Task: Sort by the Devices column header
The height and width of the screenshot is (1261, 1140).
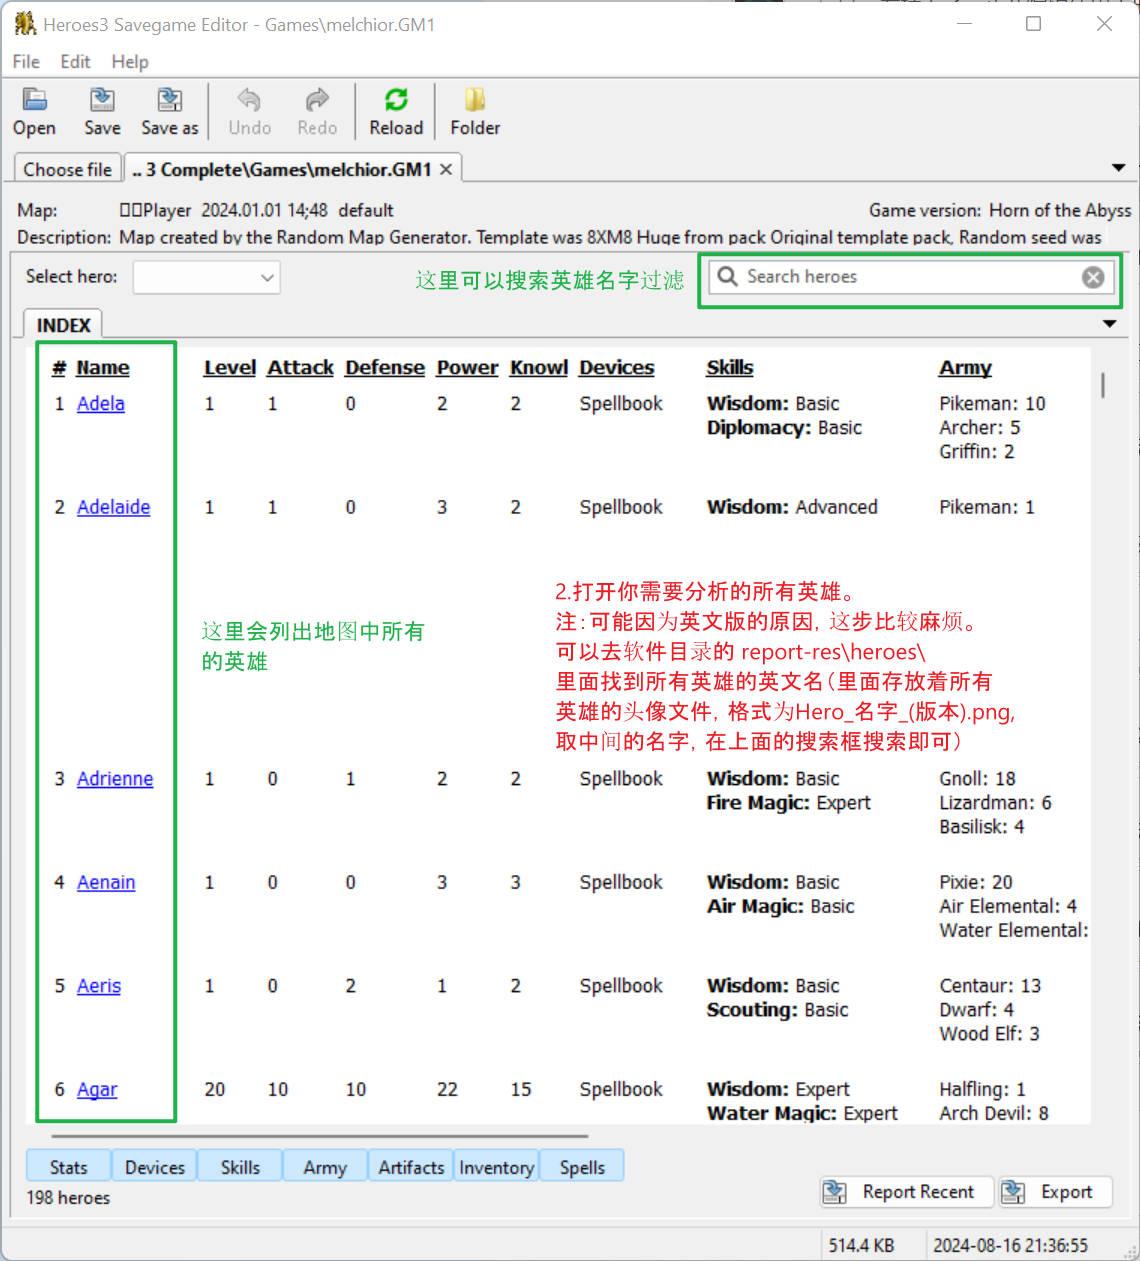Action: (616, 368)
